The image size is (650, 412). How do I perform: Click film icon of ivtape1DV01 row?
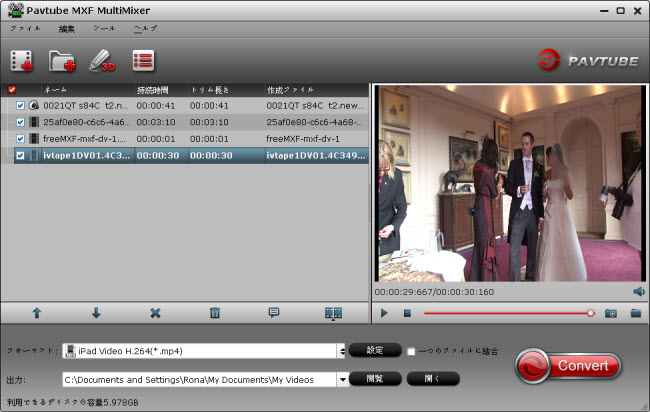tap(34, 155)
